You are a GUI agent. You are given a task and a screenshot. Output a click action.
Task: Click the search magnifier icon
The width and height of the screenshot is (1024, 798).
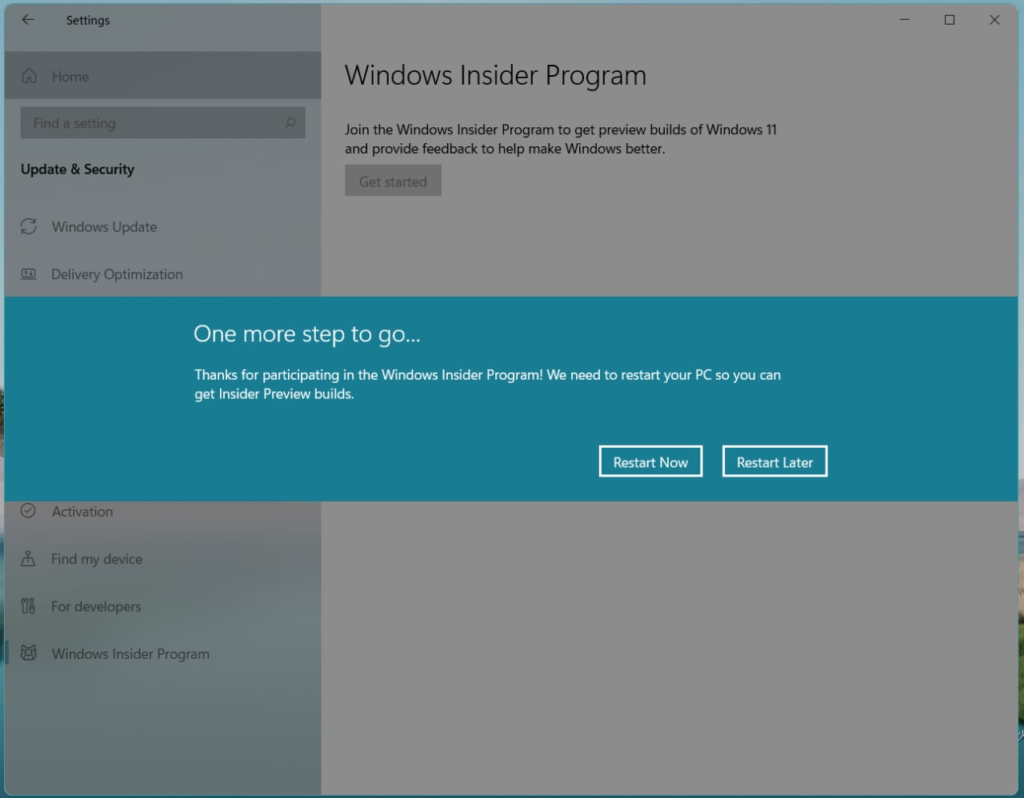[x=290, y=123]
